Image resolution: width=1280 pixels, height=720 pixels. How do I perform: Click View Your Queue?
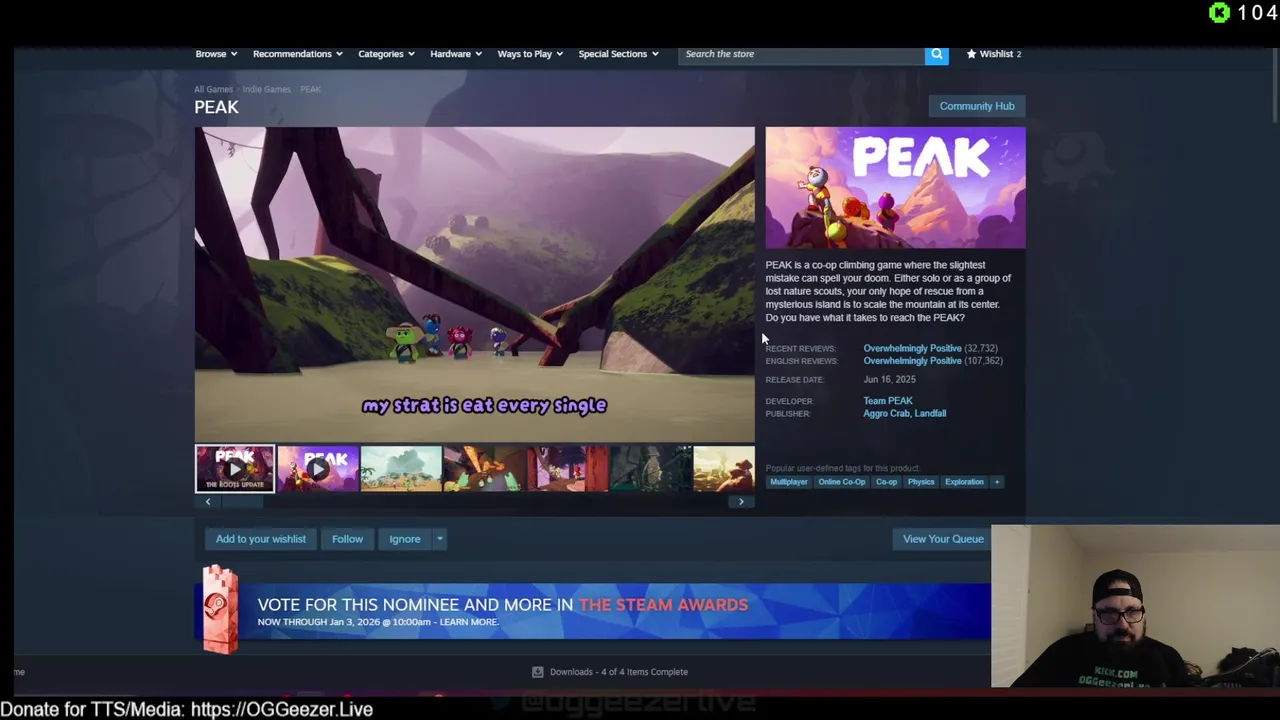coord(943,539)
